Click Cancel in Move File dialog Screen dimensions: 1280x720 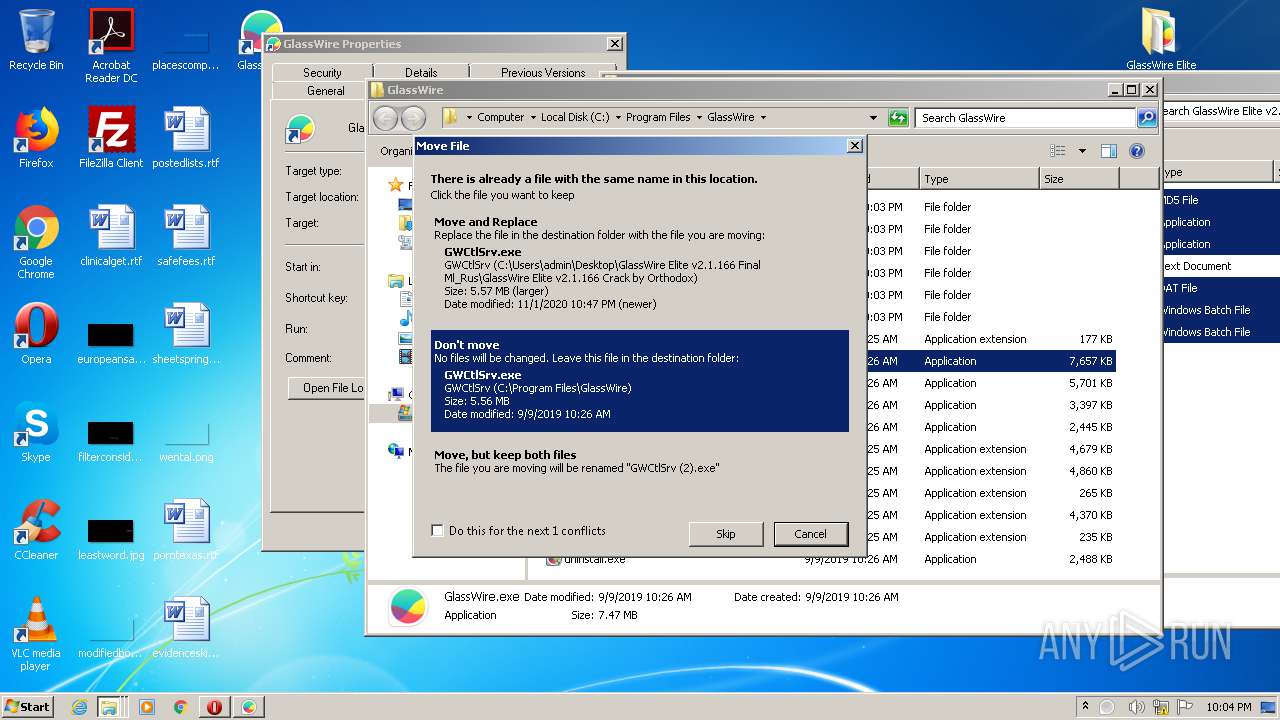click(x=811, y=534)
